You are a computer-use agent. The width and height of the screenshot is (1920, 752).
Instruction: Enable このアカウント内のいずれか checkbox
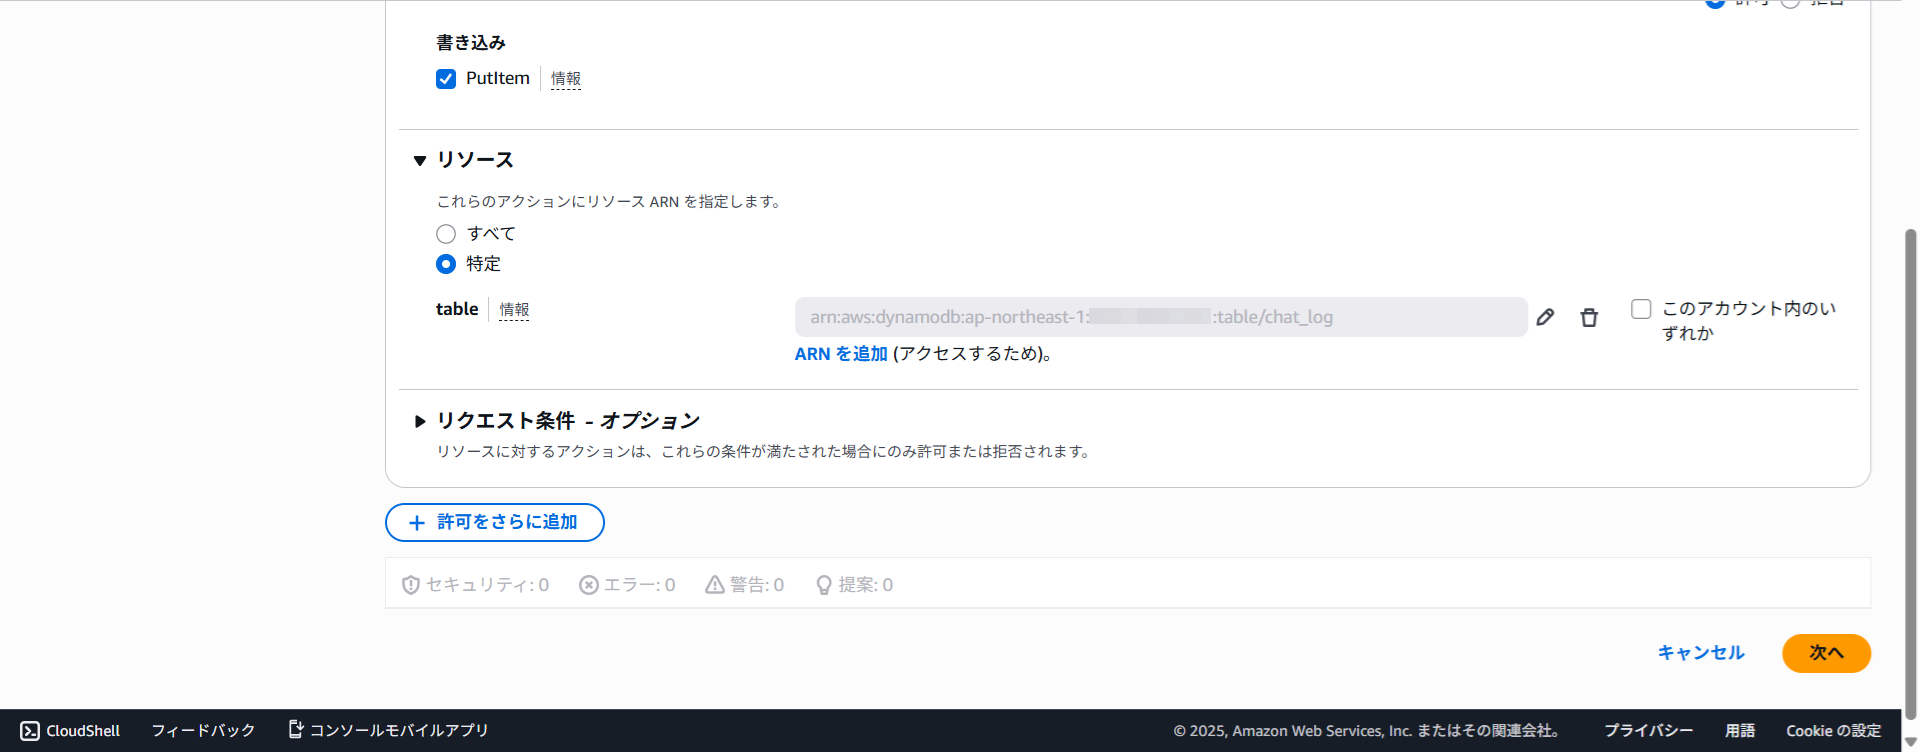point(1641,309)
